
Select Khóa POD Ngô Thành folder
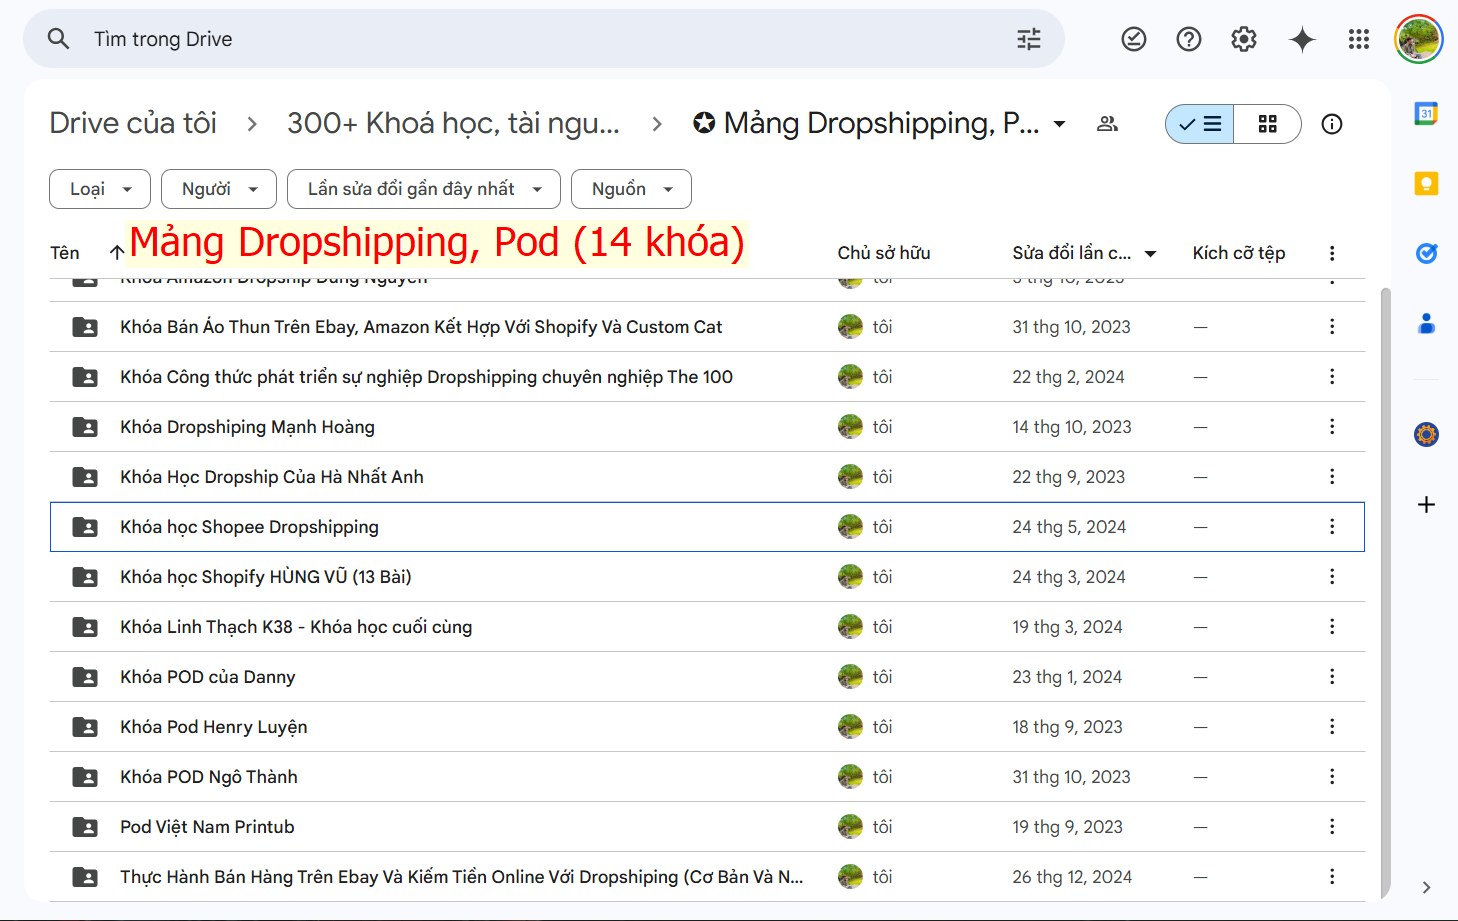click(x=707, y=777)
